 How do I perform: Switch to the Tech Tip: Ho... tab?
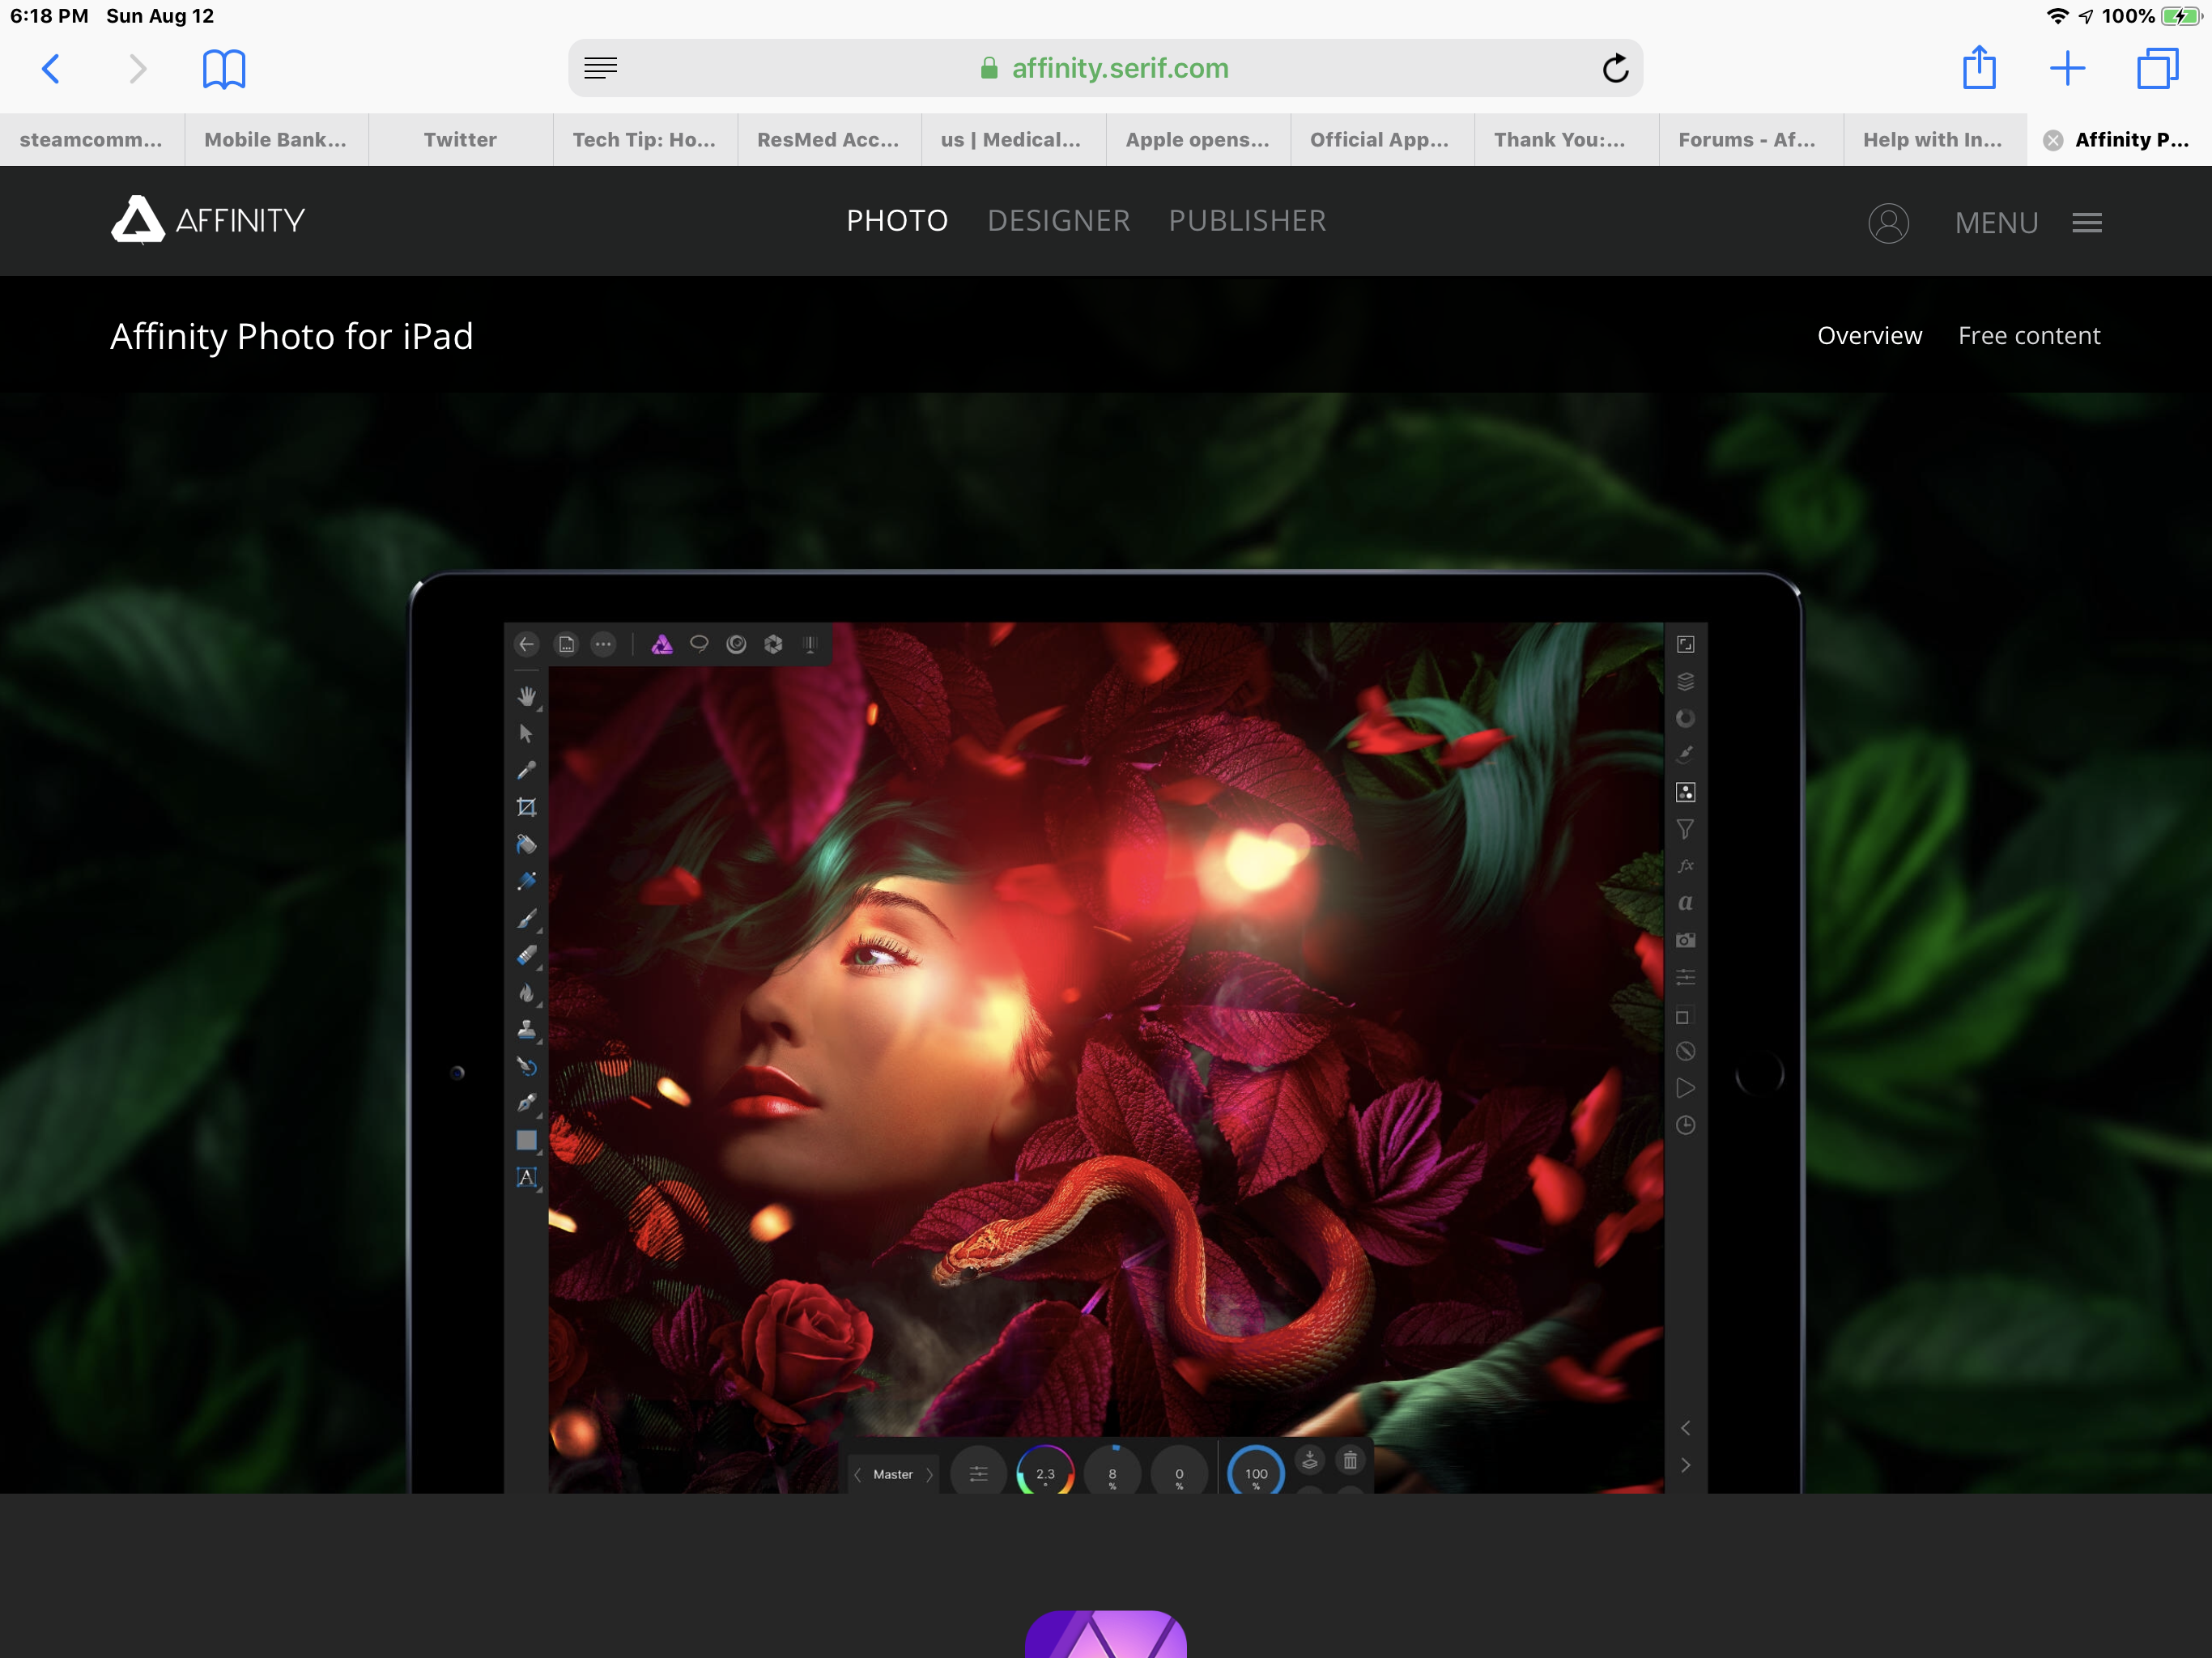pos(644,140)
